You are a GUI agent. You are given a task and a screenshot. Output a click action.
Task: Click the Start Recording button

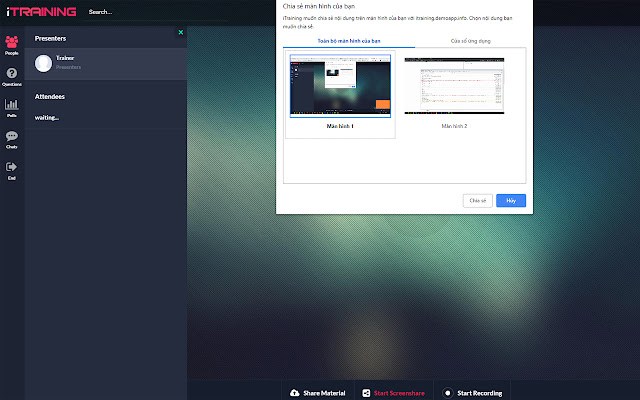pyautogui.click(x=472, y=393)
